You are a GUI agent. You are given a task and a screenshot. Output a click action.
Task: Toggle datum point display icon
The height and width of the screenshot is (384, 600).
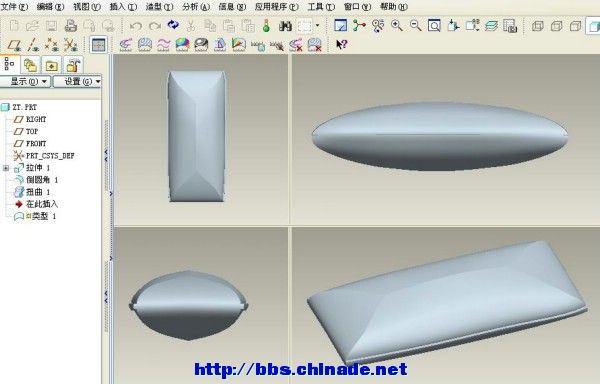pos(51,45)
